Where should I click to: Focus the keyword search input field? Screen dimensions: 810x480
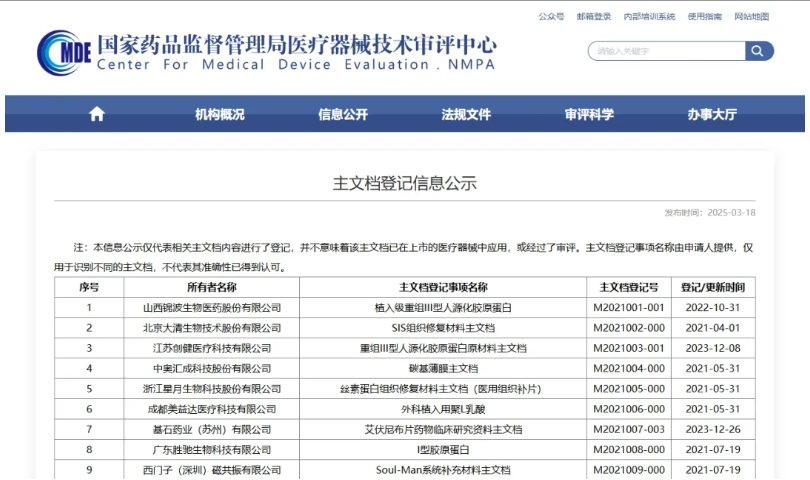(665, 50)
